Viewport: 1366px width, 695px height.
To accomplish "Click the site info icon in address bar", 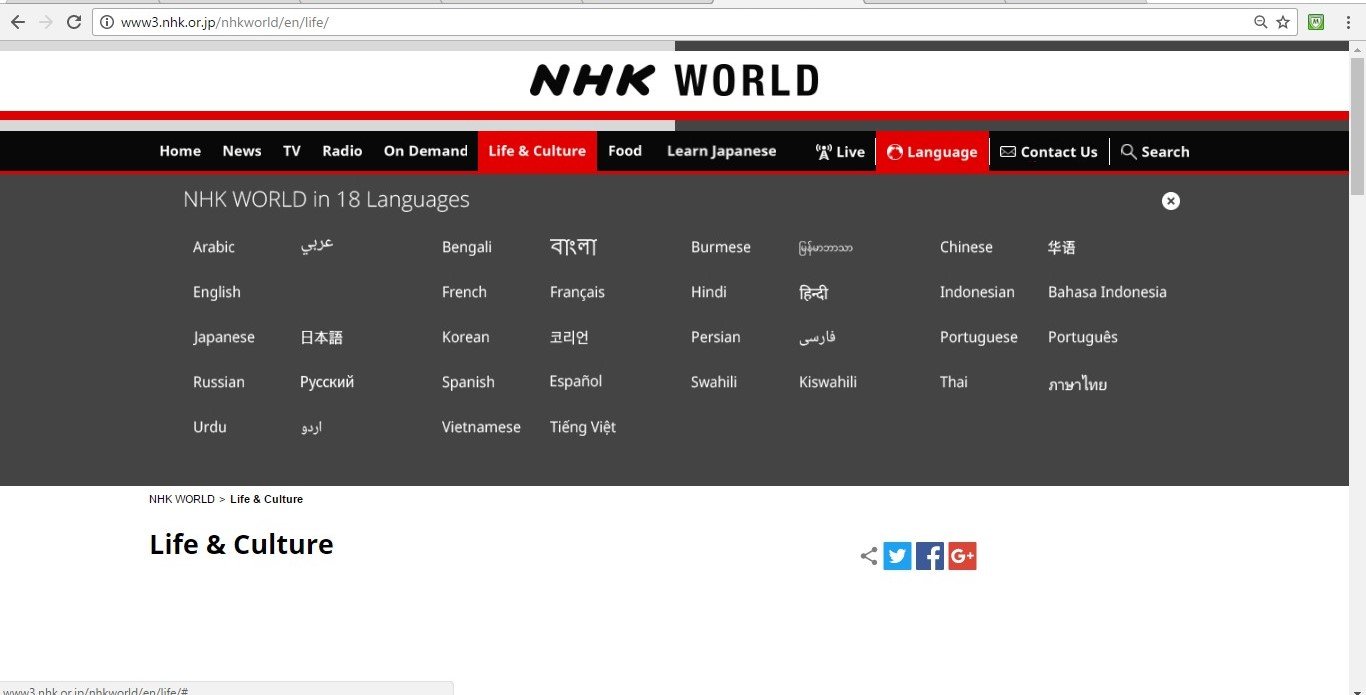I will point(106,22).
